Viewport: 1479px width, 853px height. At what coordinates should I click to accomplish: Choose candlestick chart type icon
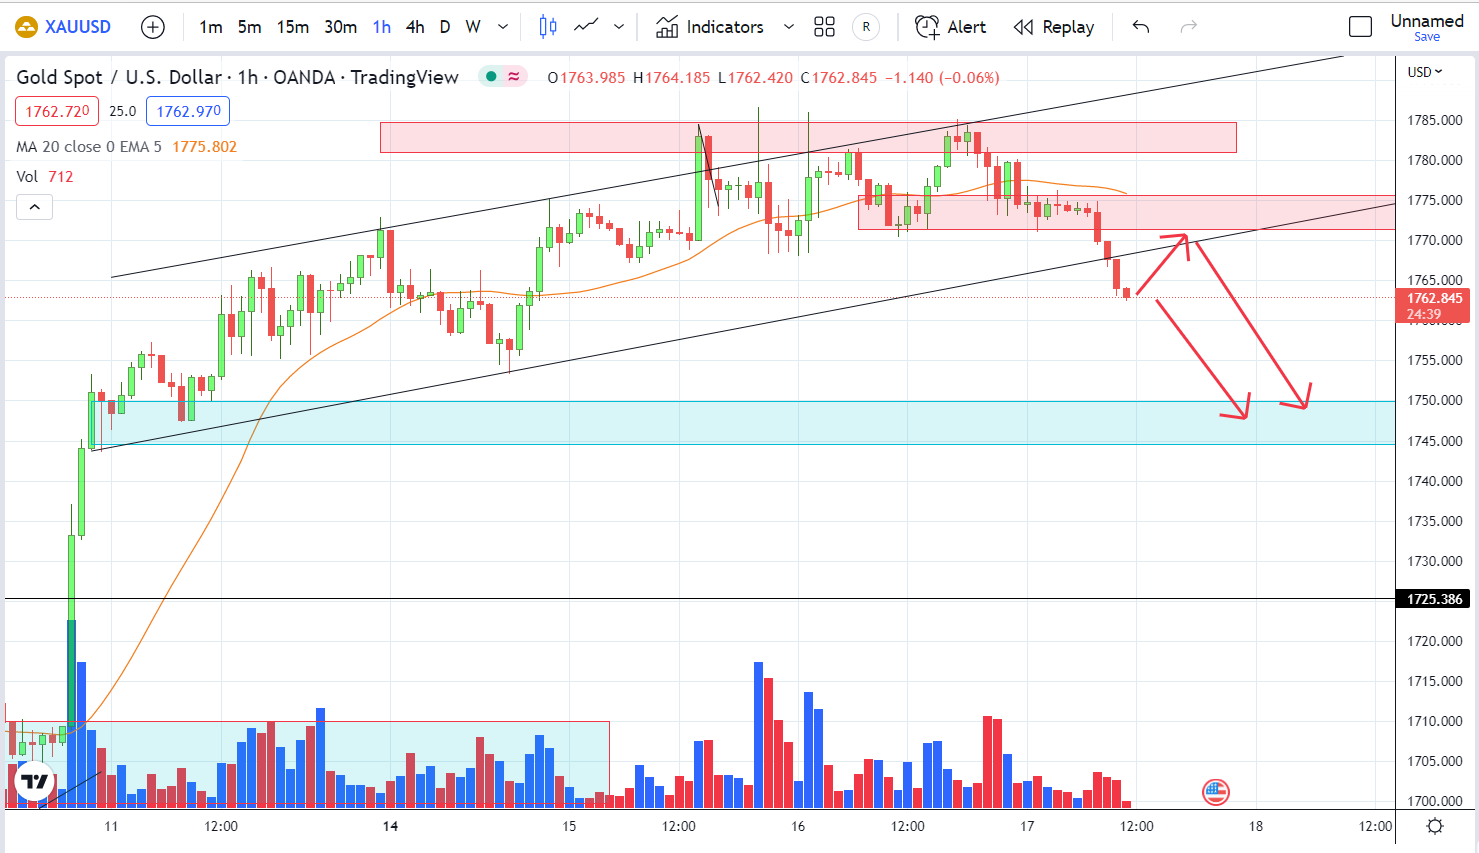tap(548, 27)
